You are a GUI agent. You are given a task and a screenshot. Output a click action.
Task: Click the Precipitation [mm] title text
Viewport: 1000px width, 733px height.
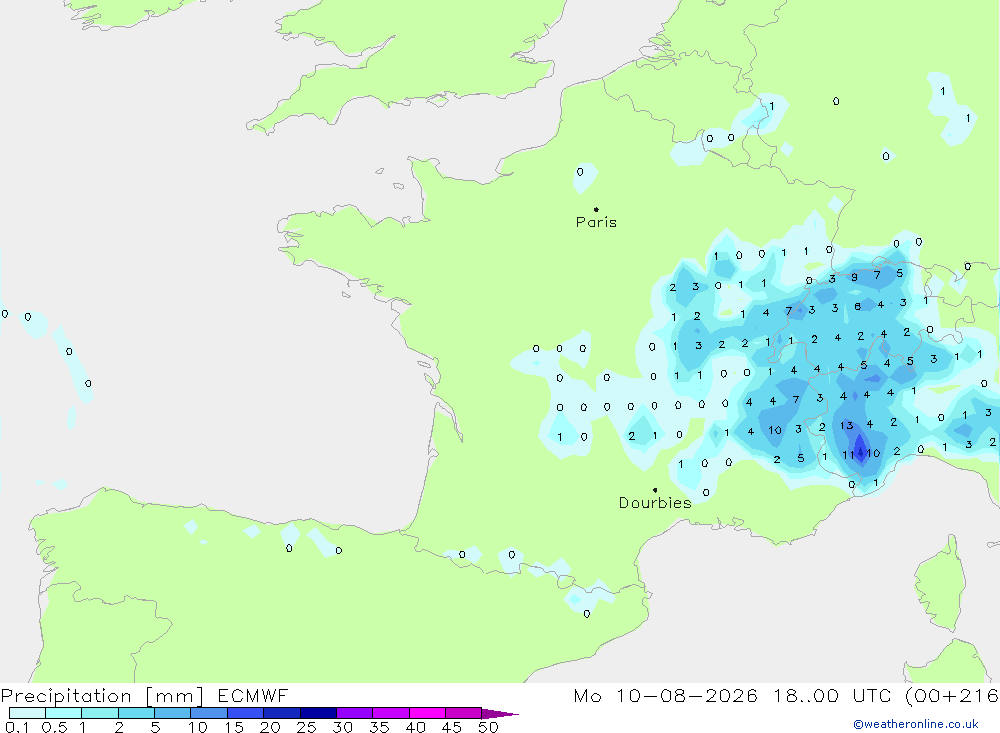coord(102,696)
